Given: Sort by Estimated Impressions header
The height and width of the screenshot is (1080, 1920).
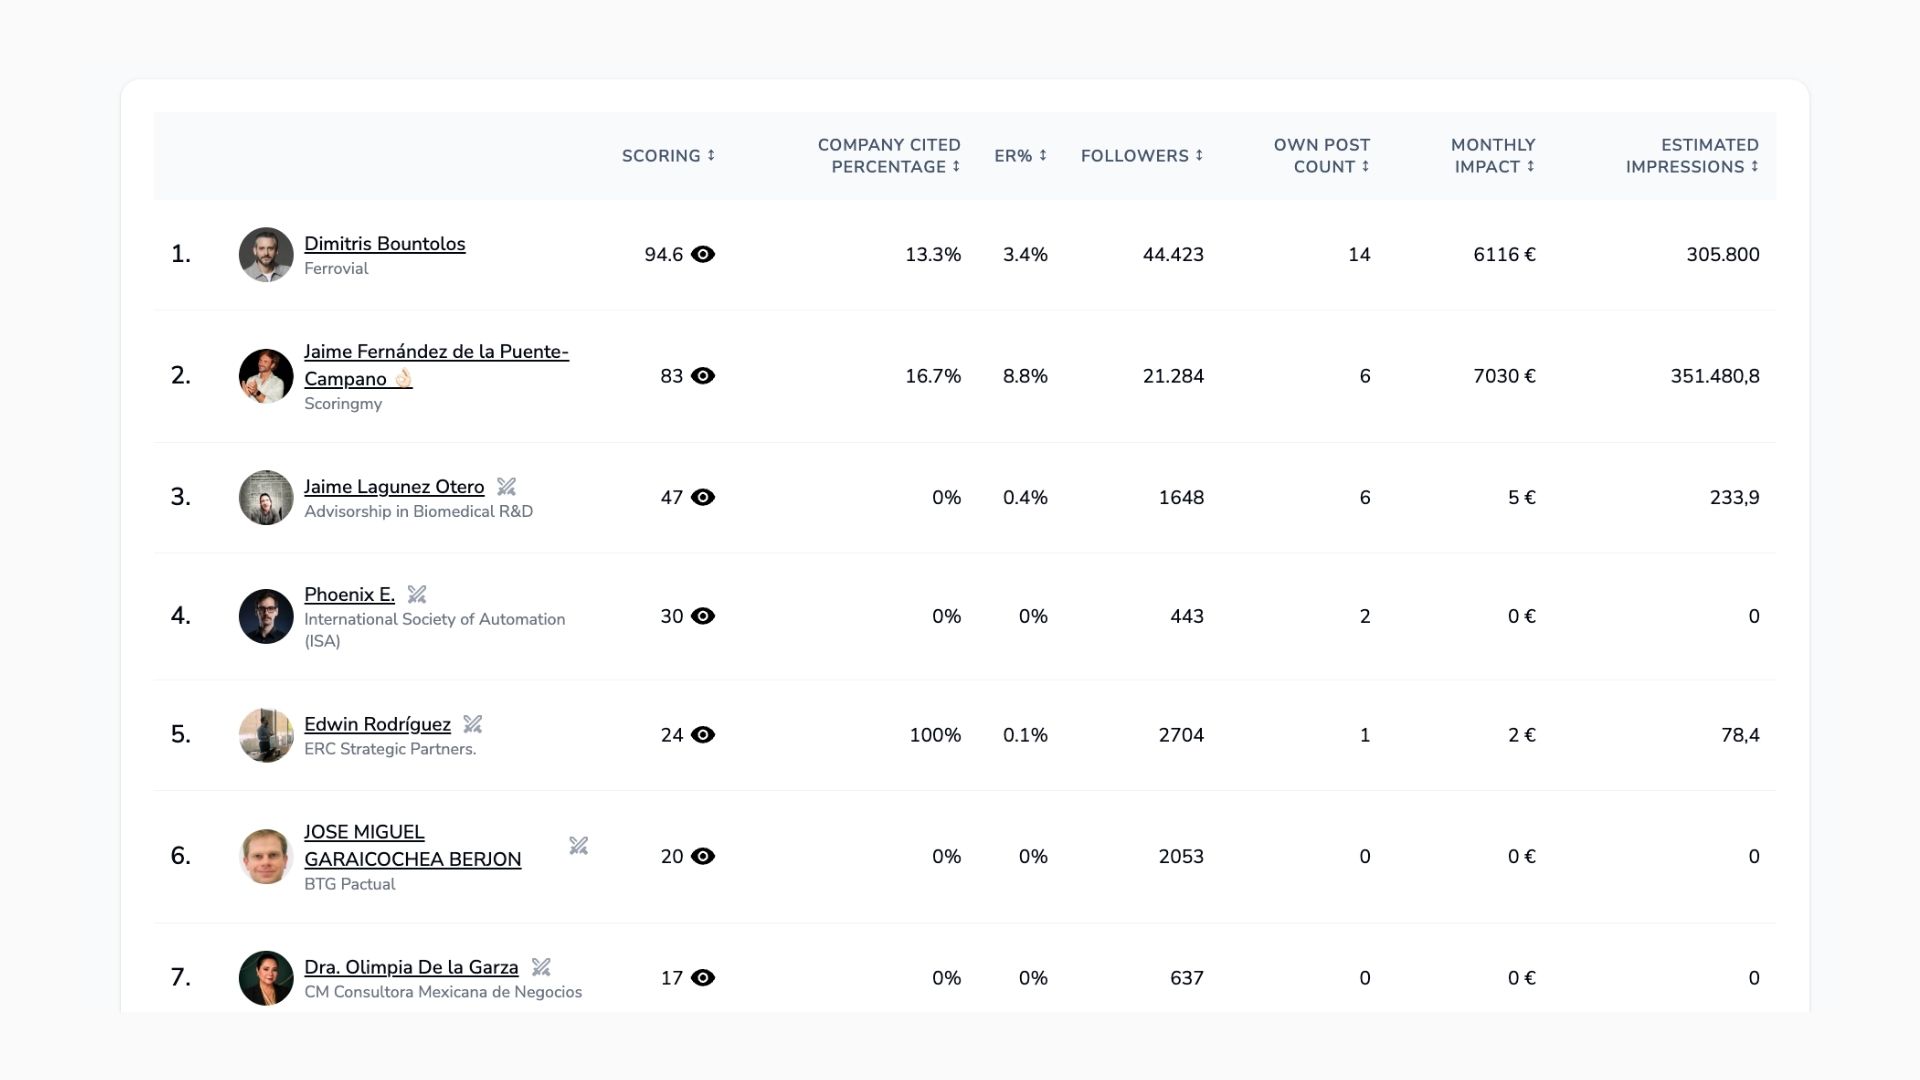Looking at the screenshot, I should click(x=1692, y=156).
